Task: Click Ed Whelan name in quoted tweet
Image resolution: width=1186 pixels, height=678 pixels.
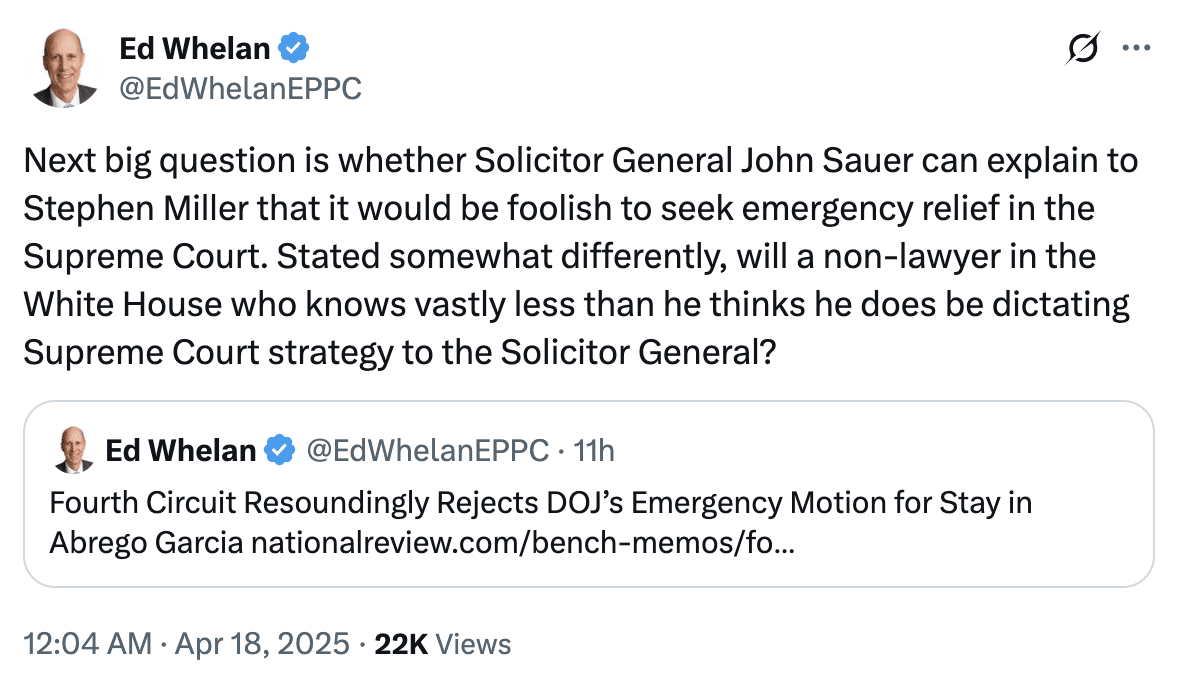Action: pos(181,450)
